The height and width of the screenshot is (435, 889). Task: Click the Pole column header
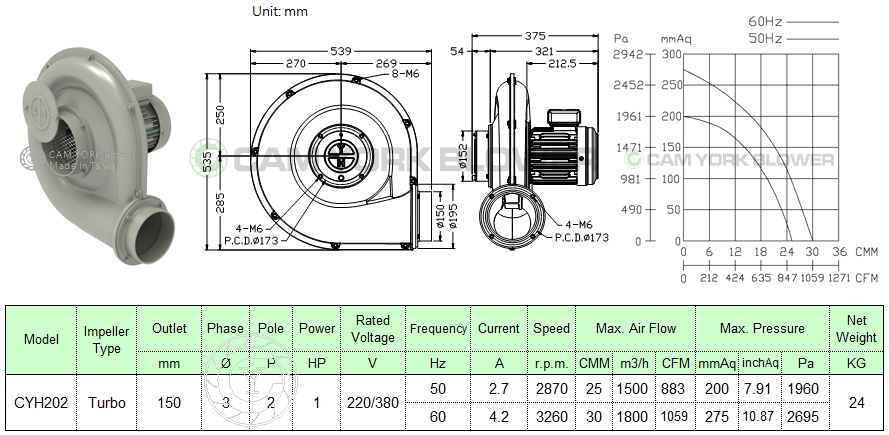[x=270, y=328]
